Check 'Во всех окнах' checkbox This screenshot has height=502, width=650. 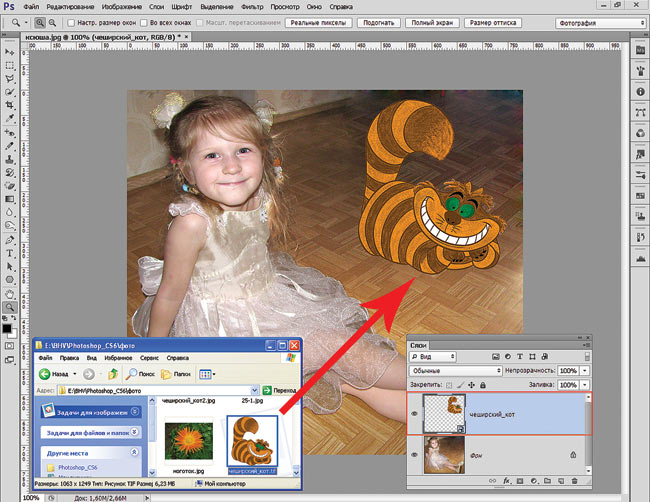(144, 23)
